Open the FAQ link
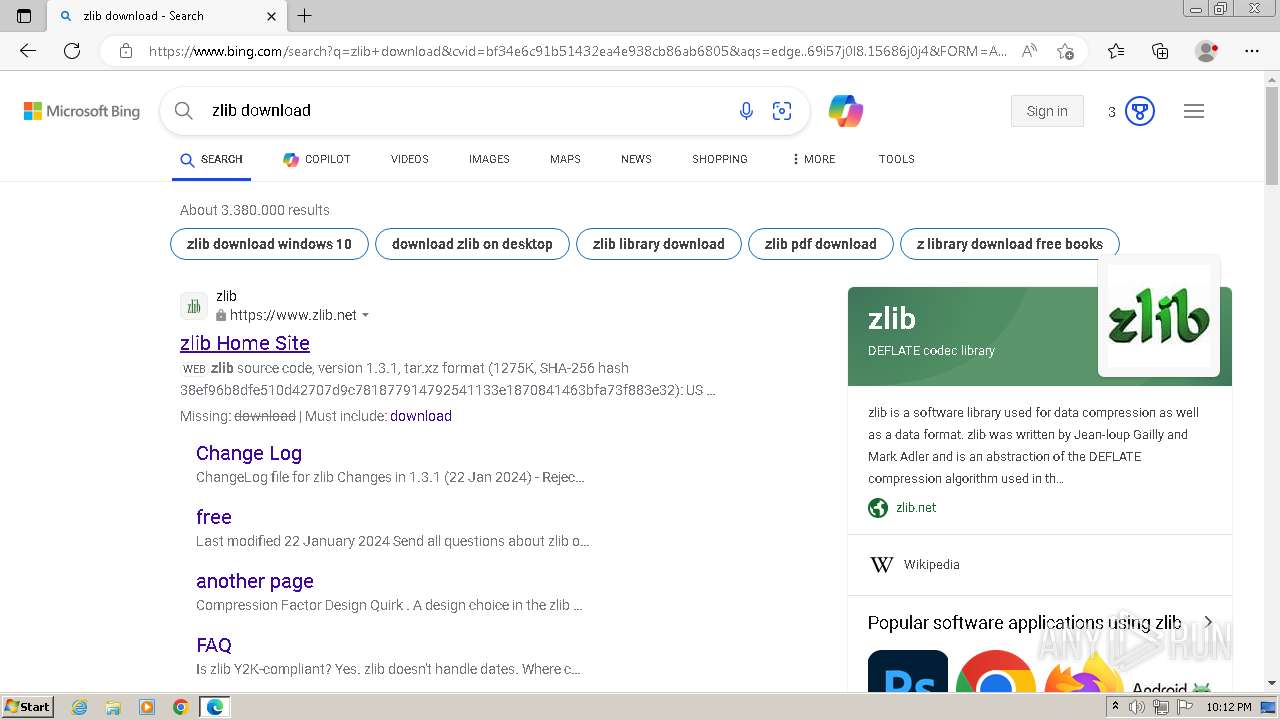Screen dimensions: 1280x720 (214, 645)
